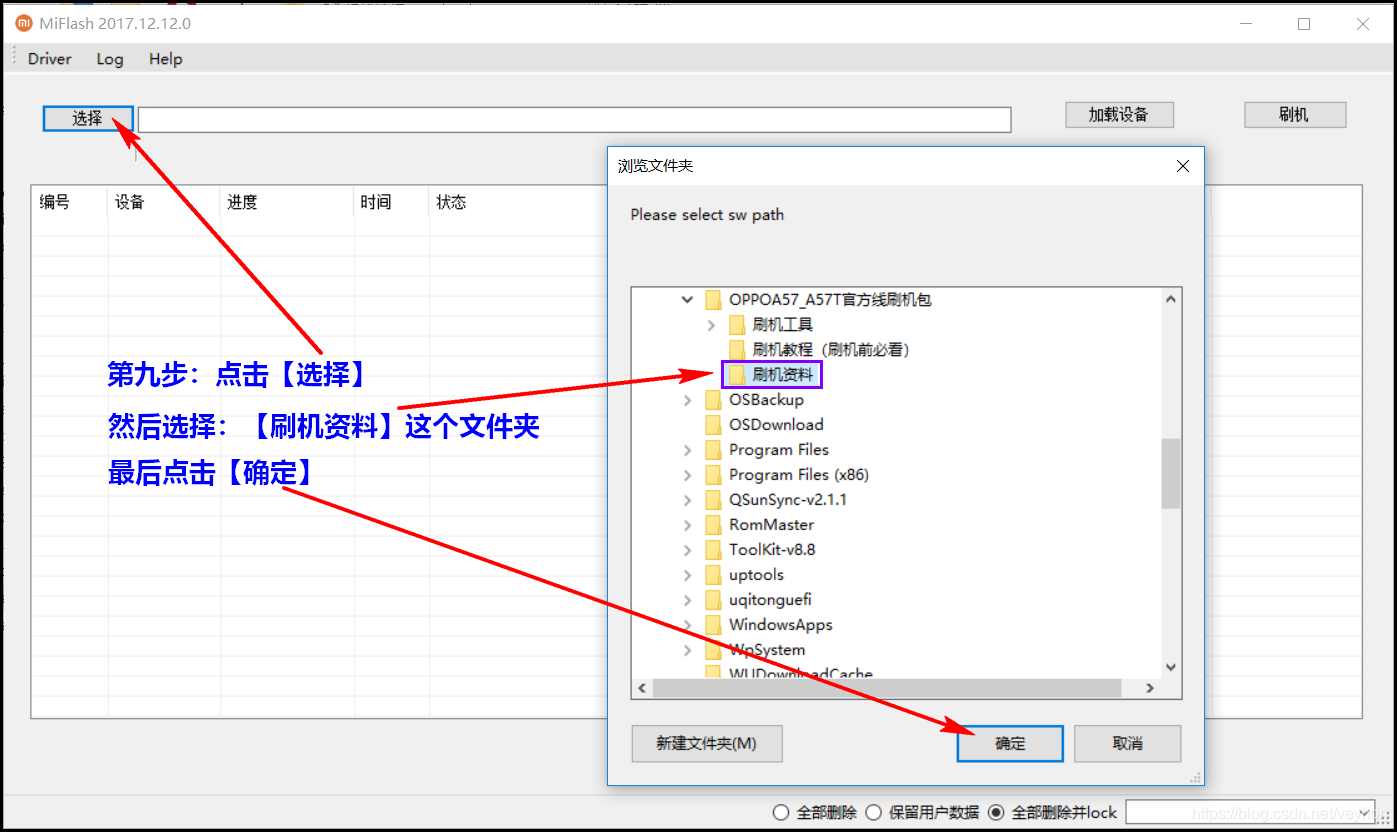Click the 刷机工具 folder icon
Image resolution: width=1397 pixels, height=832 pixels.
737,324
